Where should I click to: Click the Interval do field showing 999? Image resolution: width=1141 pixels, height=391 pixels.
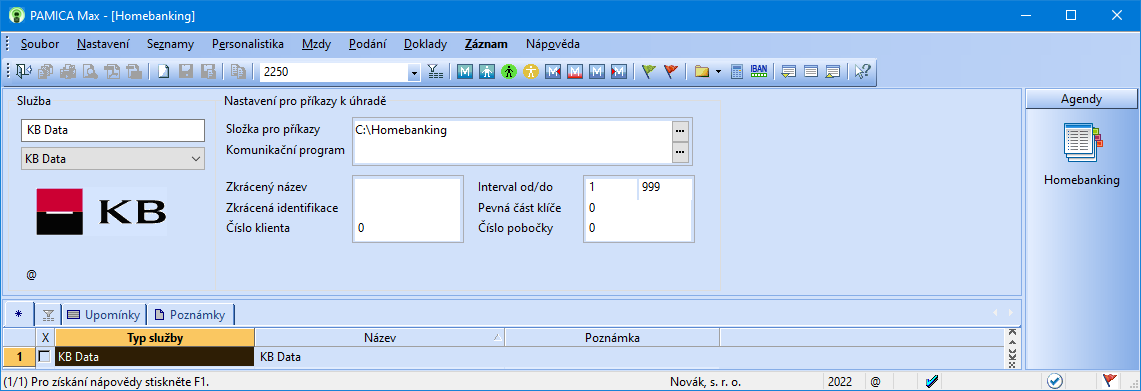pos(665,187)
